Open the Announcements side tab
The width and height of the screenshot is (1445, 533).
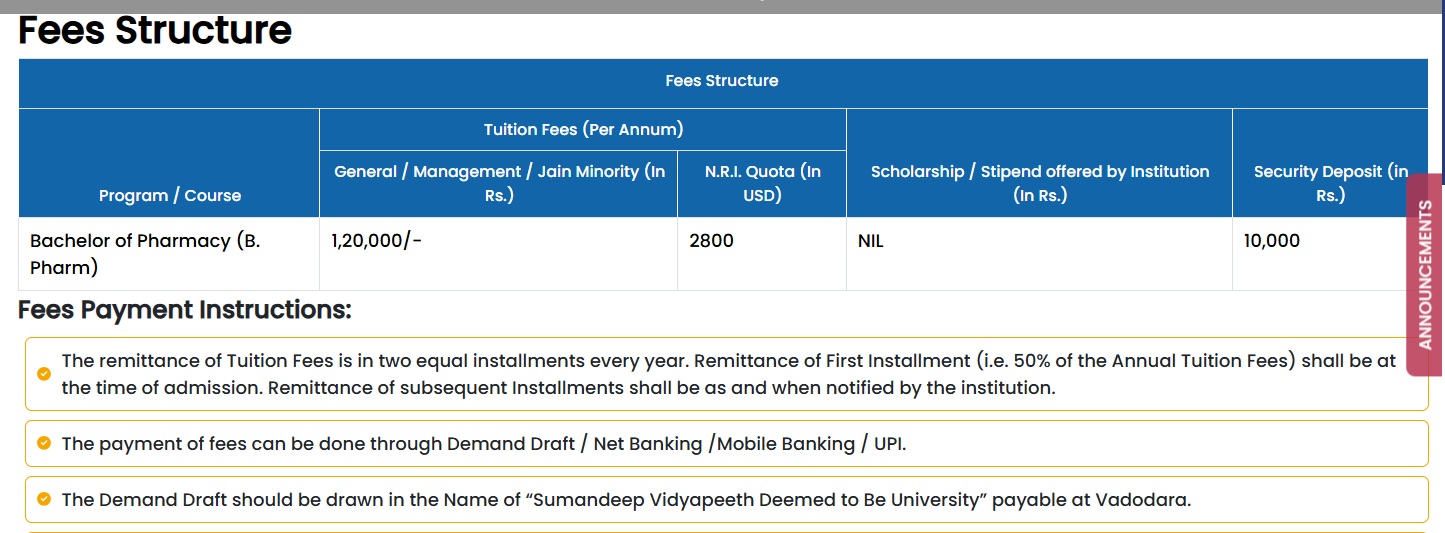tap(1424, 275)
